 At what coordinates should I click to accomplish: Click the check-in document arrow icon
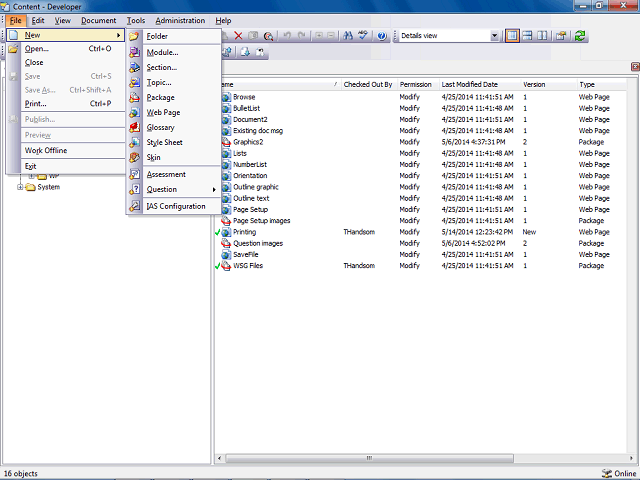245,52
